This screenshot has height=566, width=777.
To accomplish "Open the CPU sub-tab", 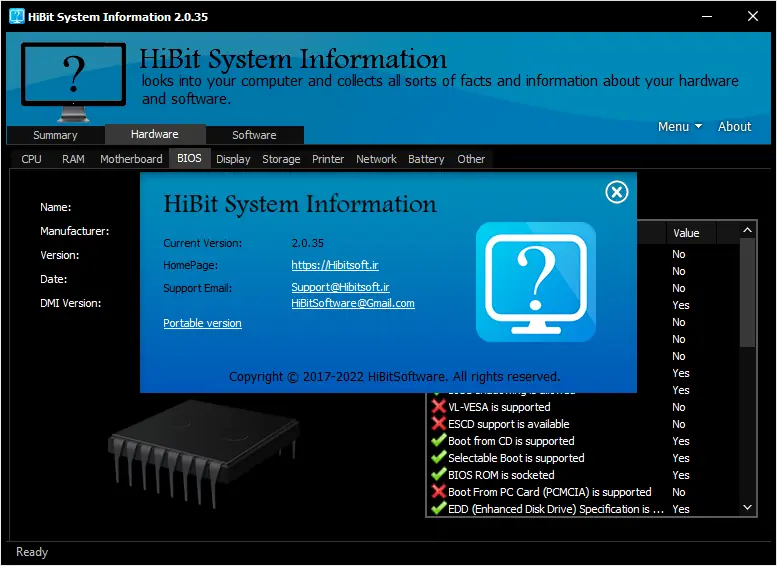I will tap(31, 159).
